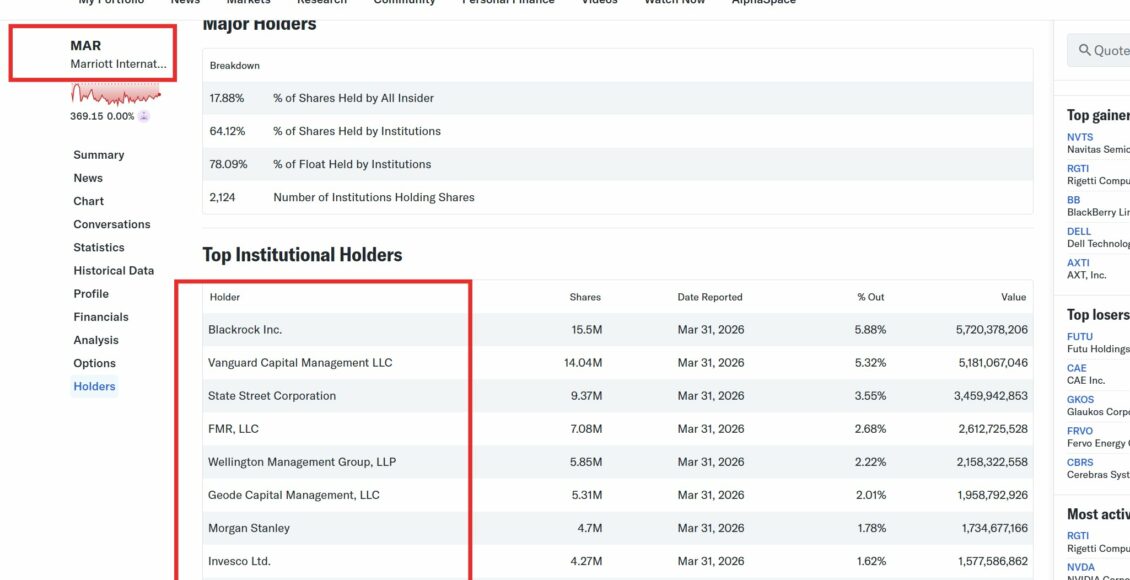This screenshot has height=580, width=1130.
Task: Click the active Holders tab
Action: pyautogui.click(x=94, y=386)
